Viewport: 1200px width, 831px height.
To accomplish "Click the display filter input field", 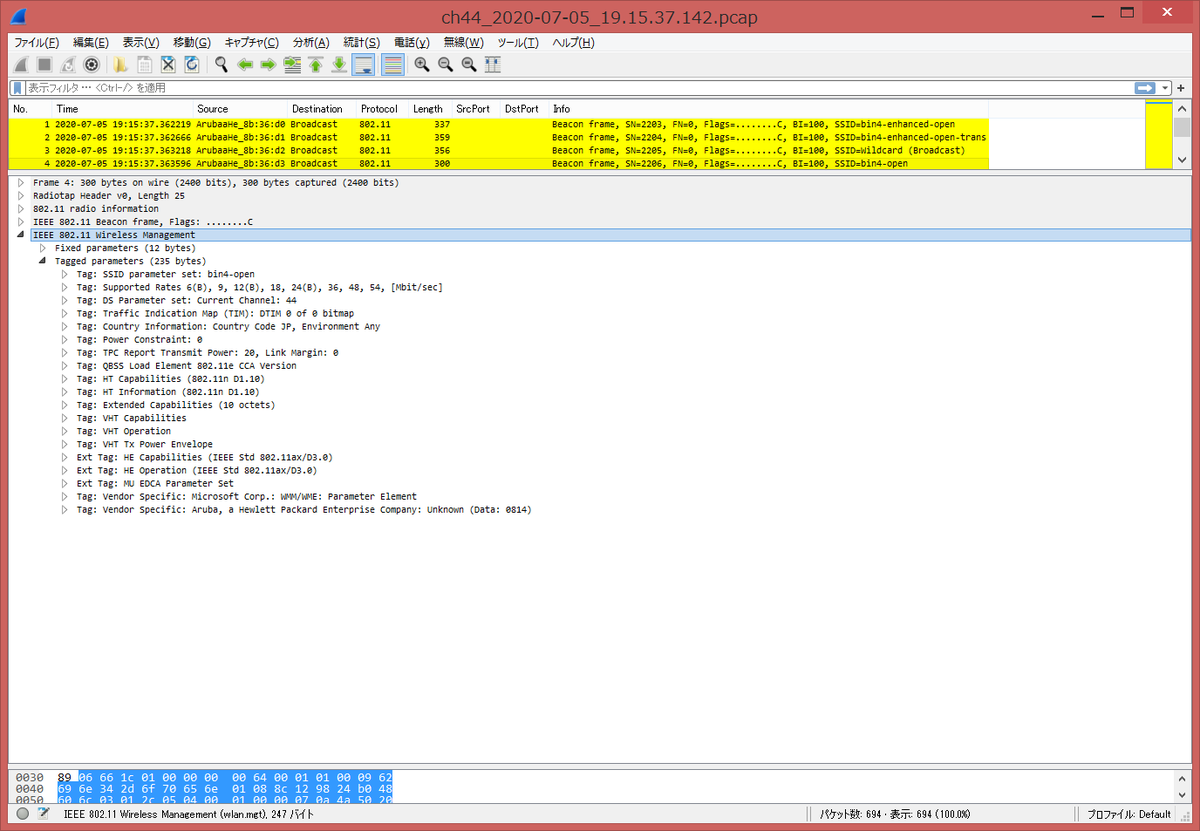I will [578, 88].
